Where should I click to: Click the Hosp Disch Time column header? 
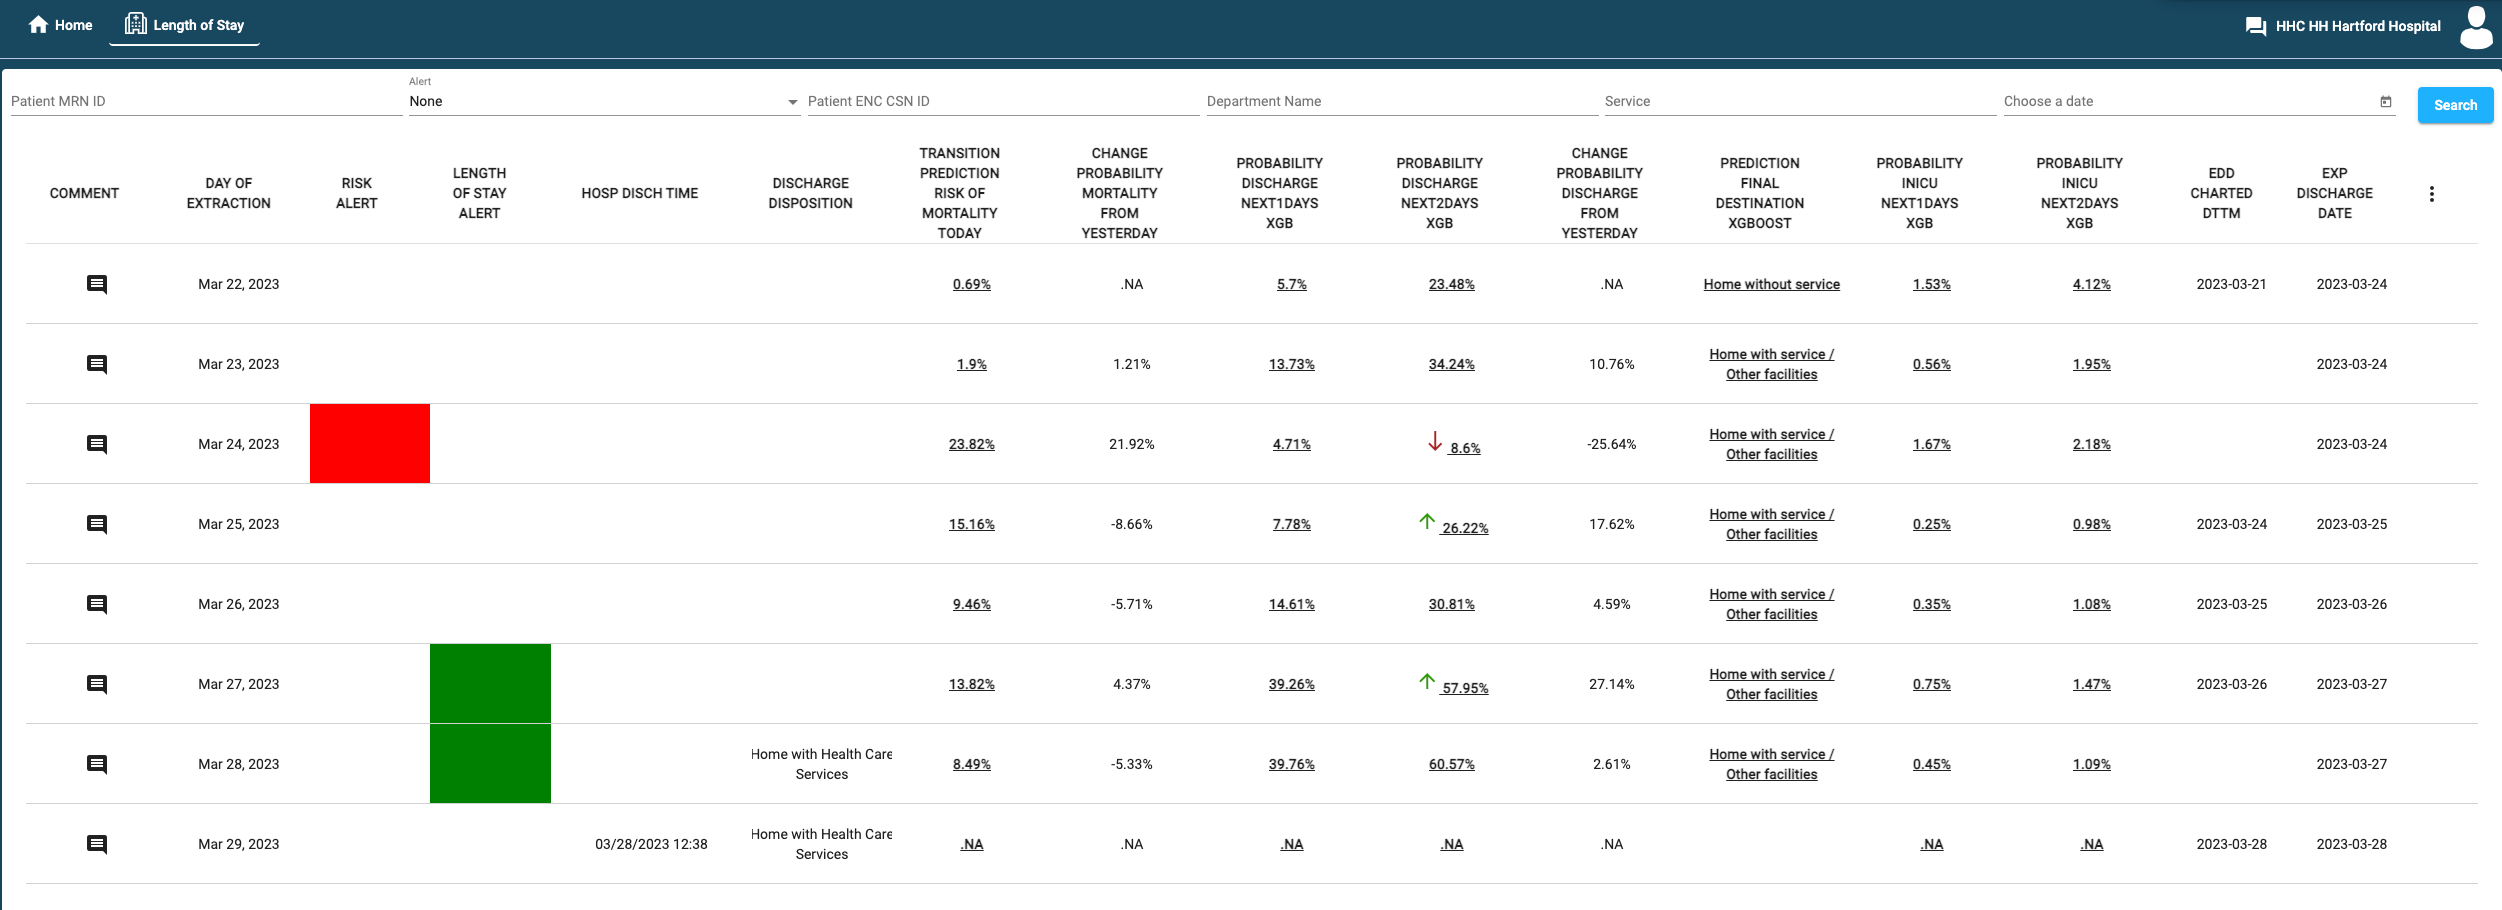click(640, 193)
